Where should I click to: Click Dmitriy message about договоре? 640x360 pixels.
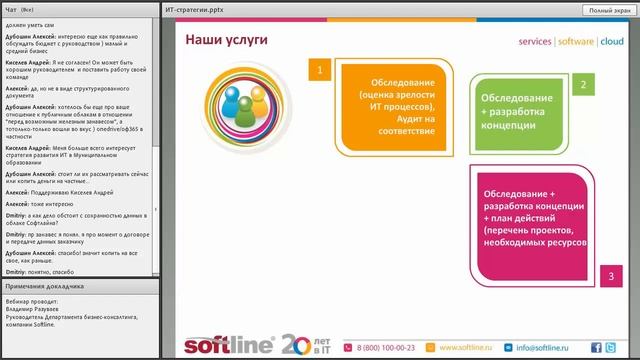click(78, 238)
